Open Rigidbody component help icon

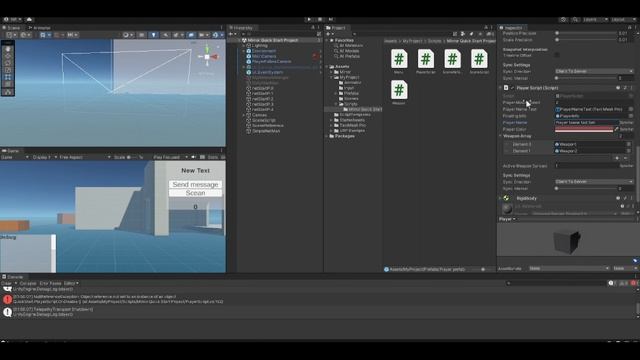tap(618, 198)
